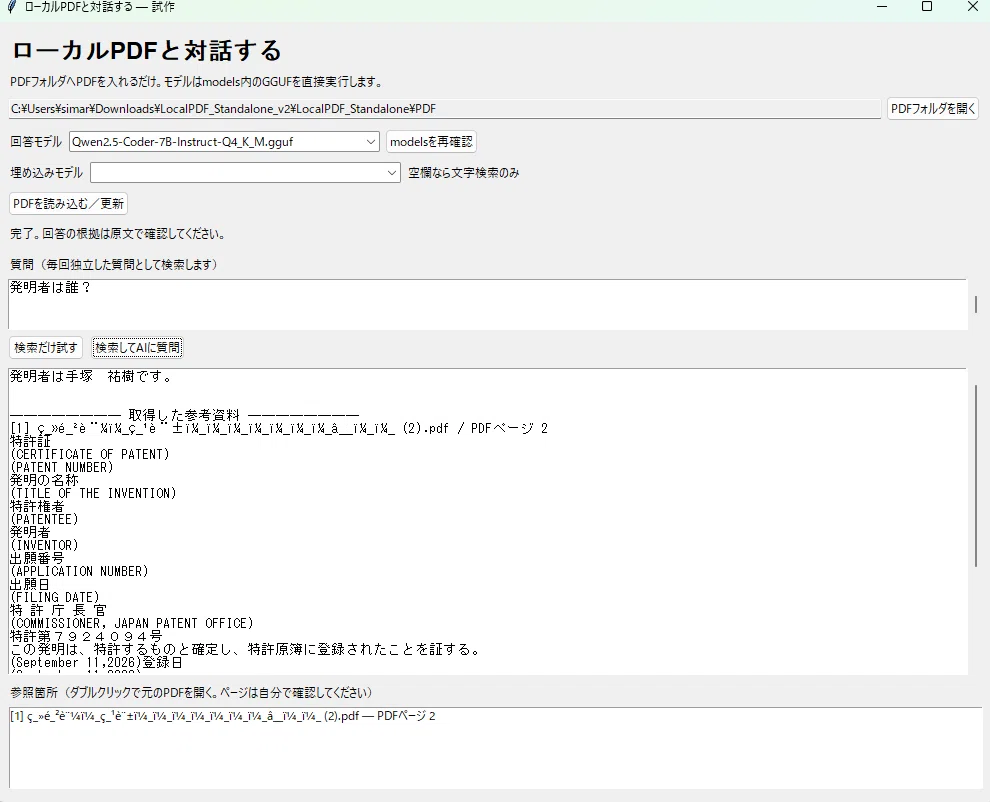990x802 pixels.
Task: Click the 検索だけ試す button
Action: tap(45, 348)
